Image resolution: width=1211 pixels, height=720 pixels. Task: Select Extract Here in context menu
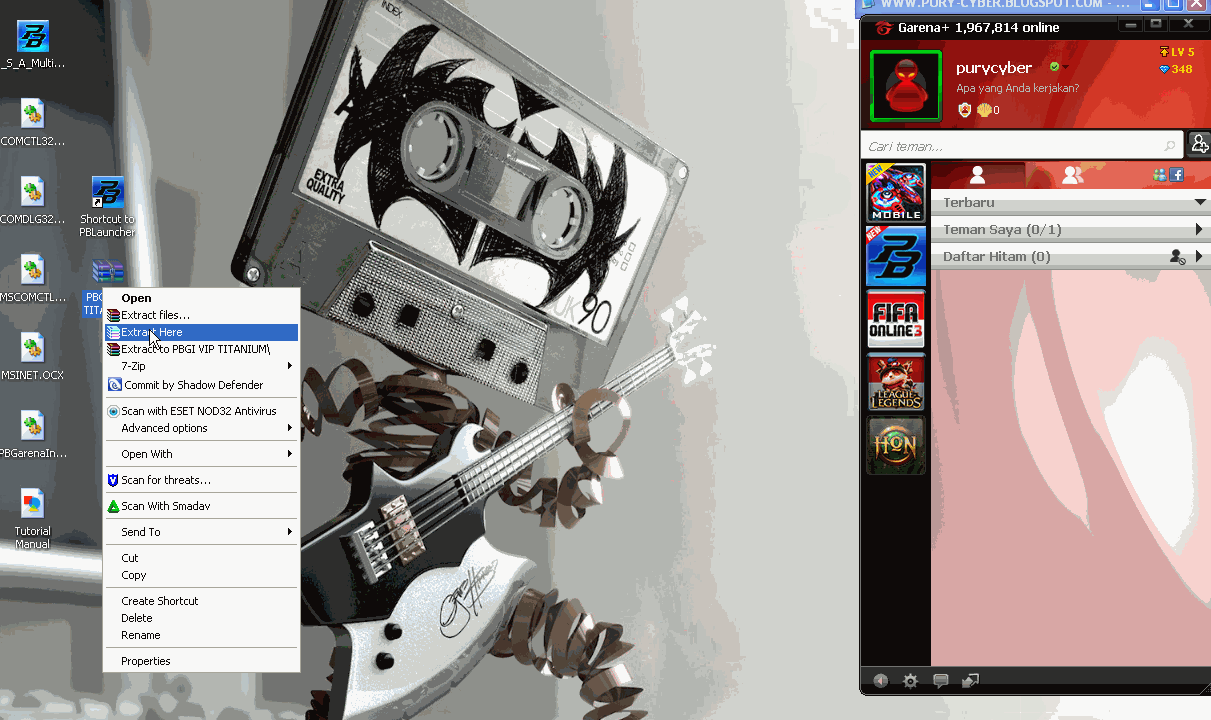coord(201,332)
